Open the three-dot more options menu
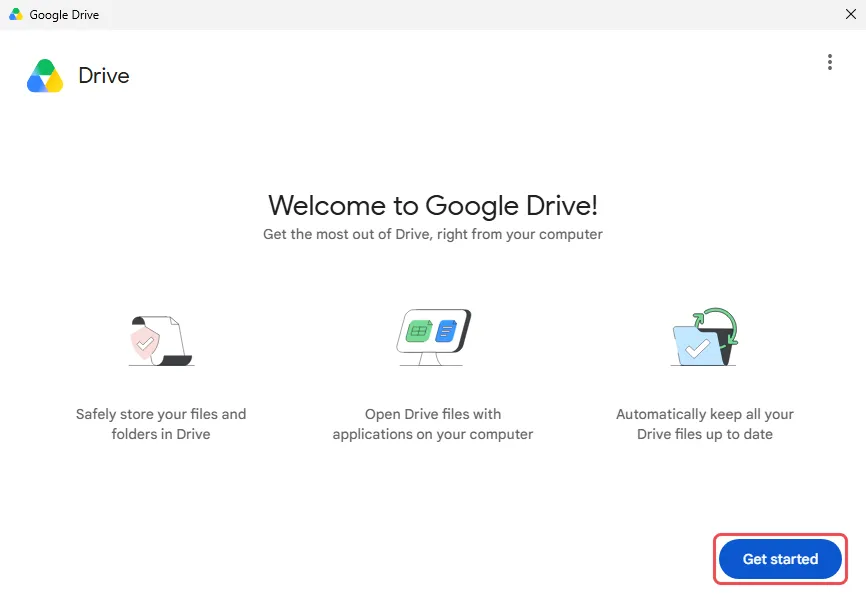The width and height of the screenshot is (866, 600). (x=830, y=62)
